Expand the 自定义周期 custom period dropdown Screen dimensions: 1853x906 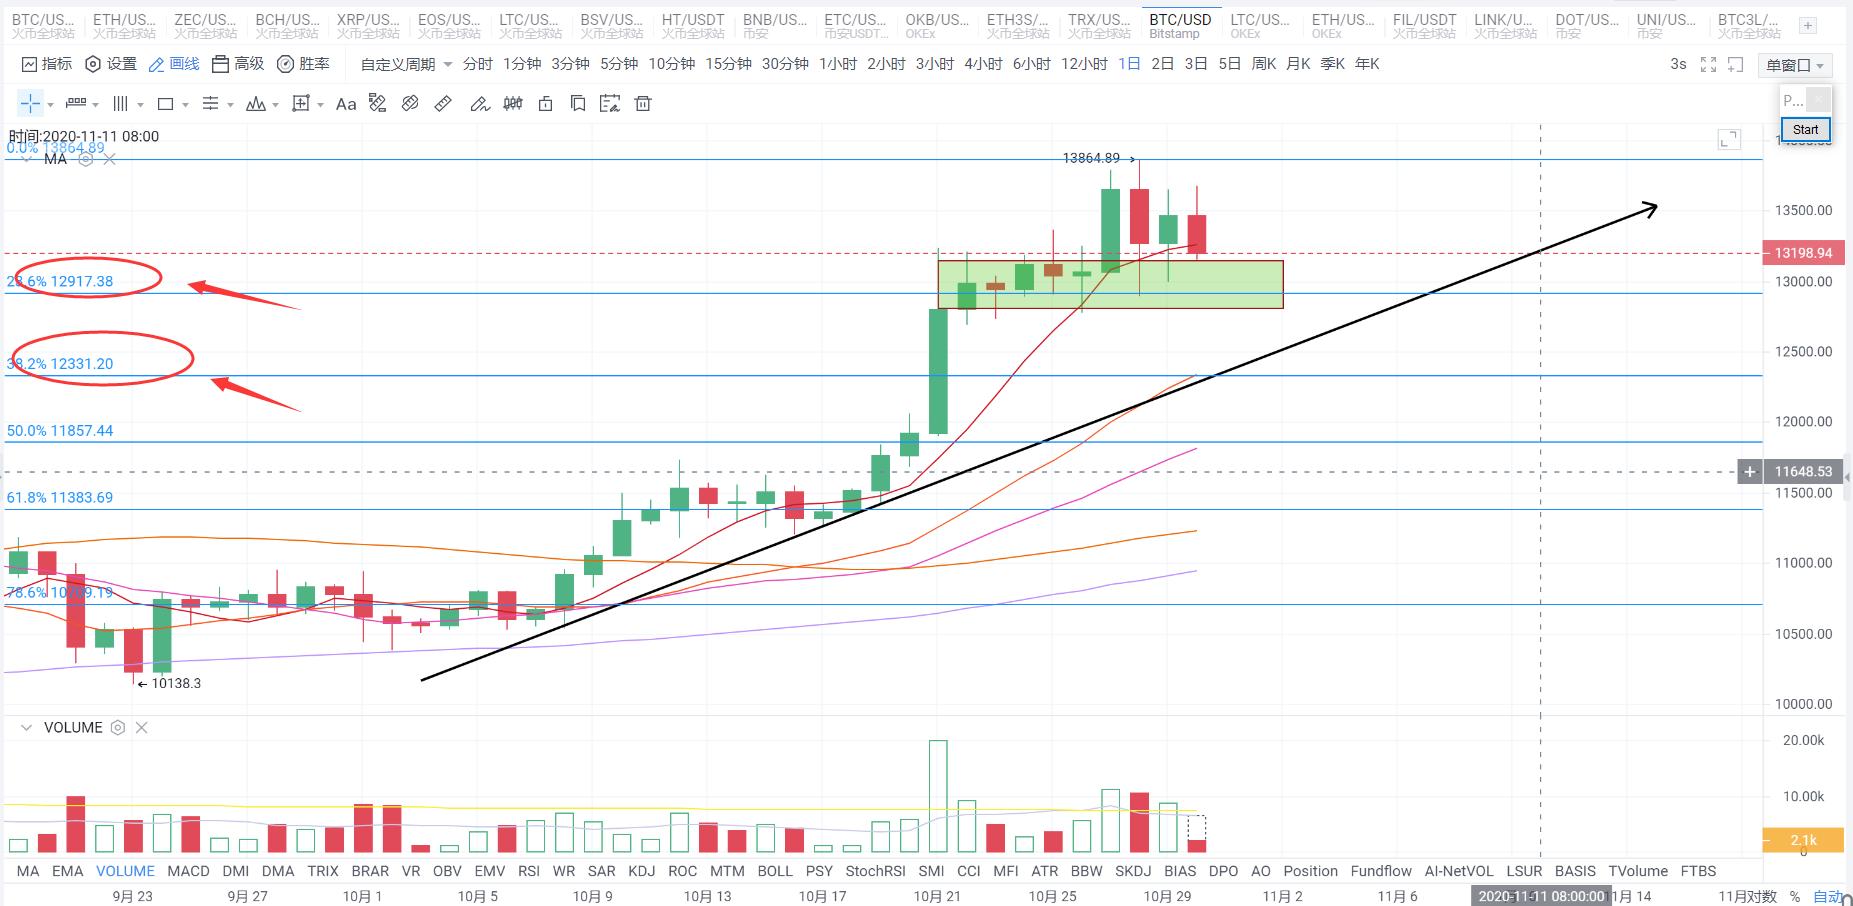pos(407,65)
